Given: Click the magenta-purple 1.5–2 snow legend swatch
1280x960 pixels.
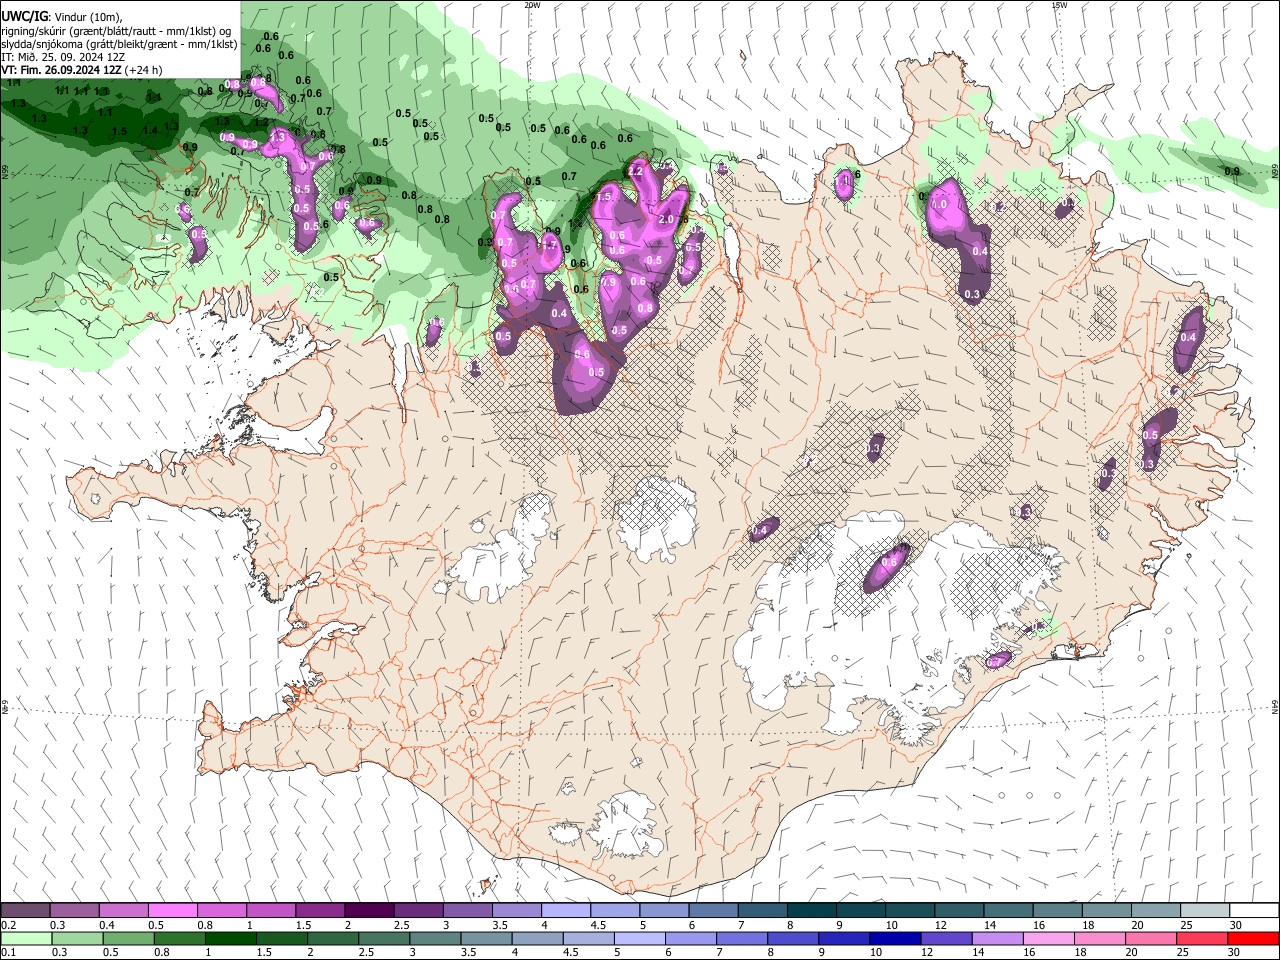Looking at the screenshot, I should click(x=319, y=910).
